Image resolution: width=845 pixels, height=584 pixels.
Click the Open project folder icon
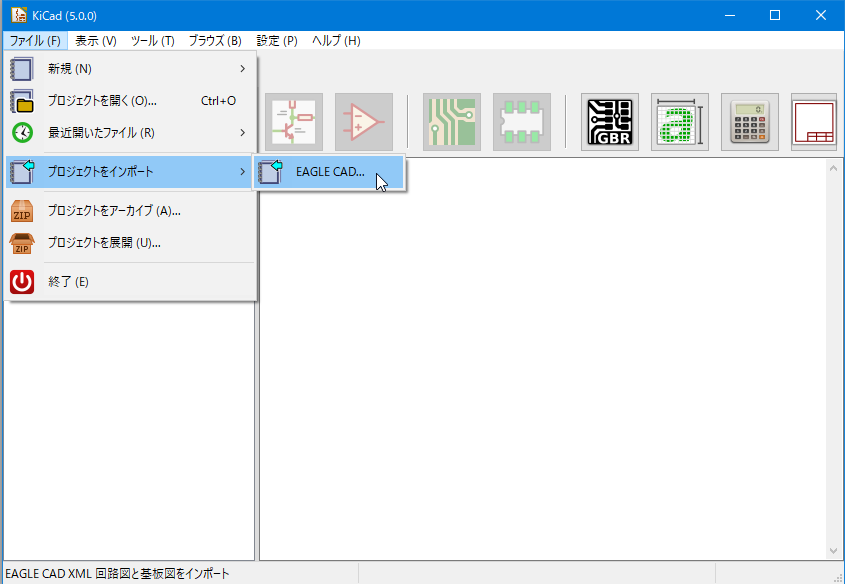coord(22,101)
